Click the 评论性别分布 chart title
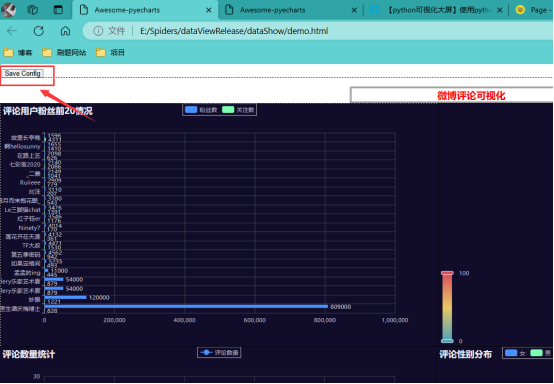The width and height of the screenshot is (554, 384). [465, 354]
